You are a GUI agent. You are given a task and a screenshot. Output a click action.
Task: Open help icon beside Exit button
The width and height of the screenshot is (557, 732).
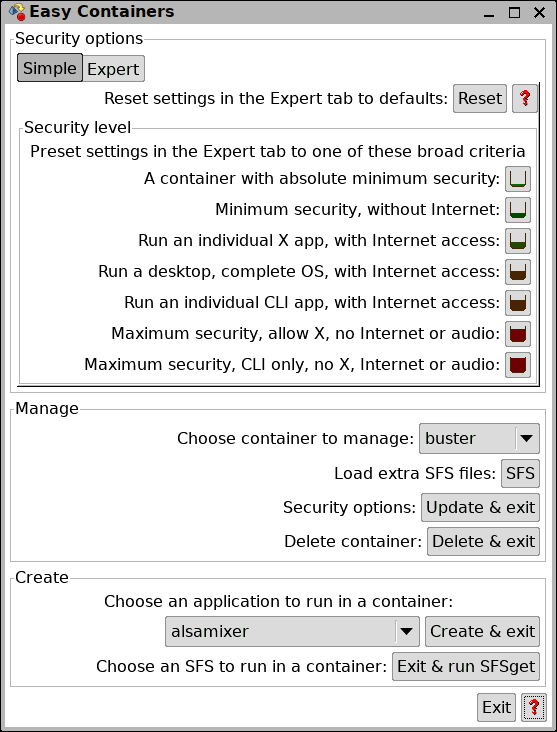pos(534,708)
